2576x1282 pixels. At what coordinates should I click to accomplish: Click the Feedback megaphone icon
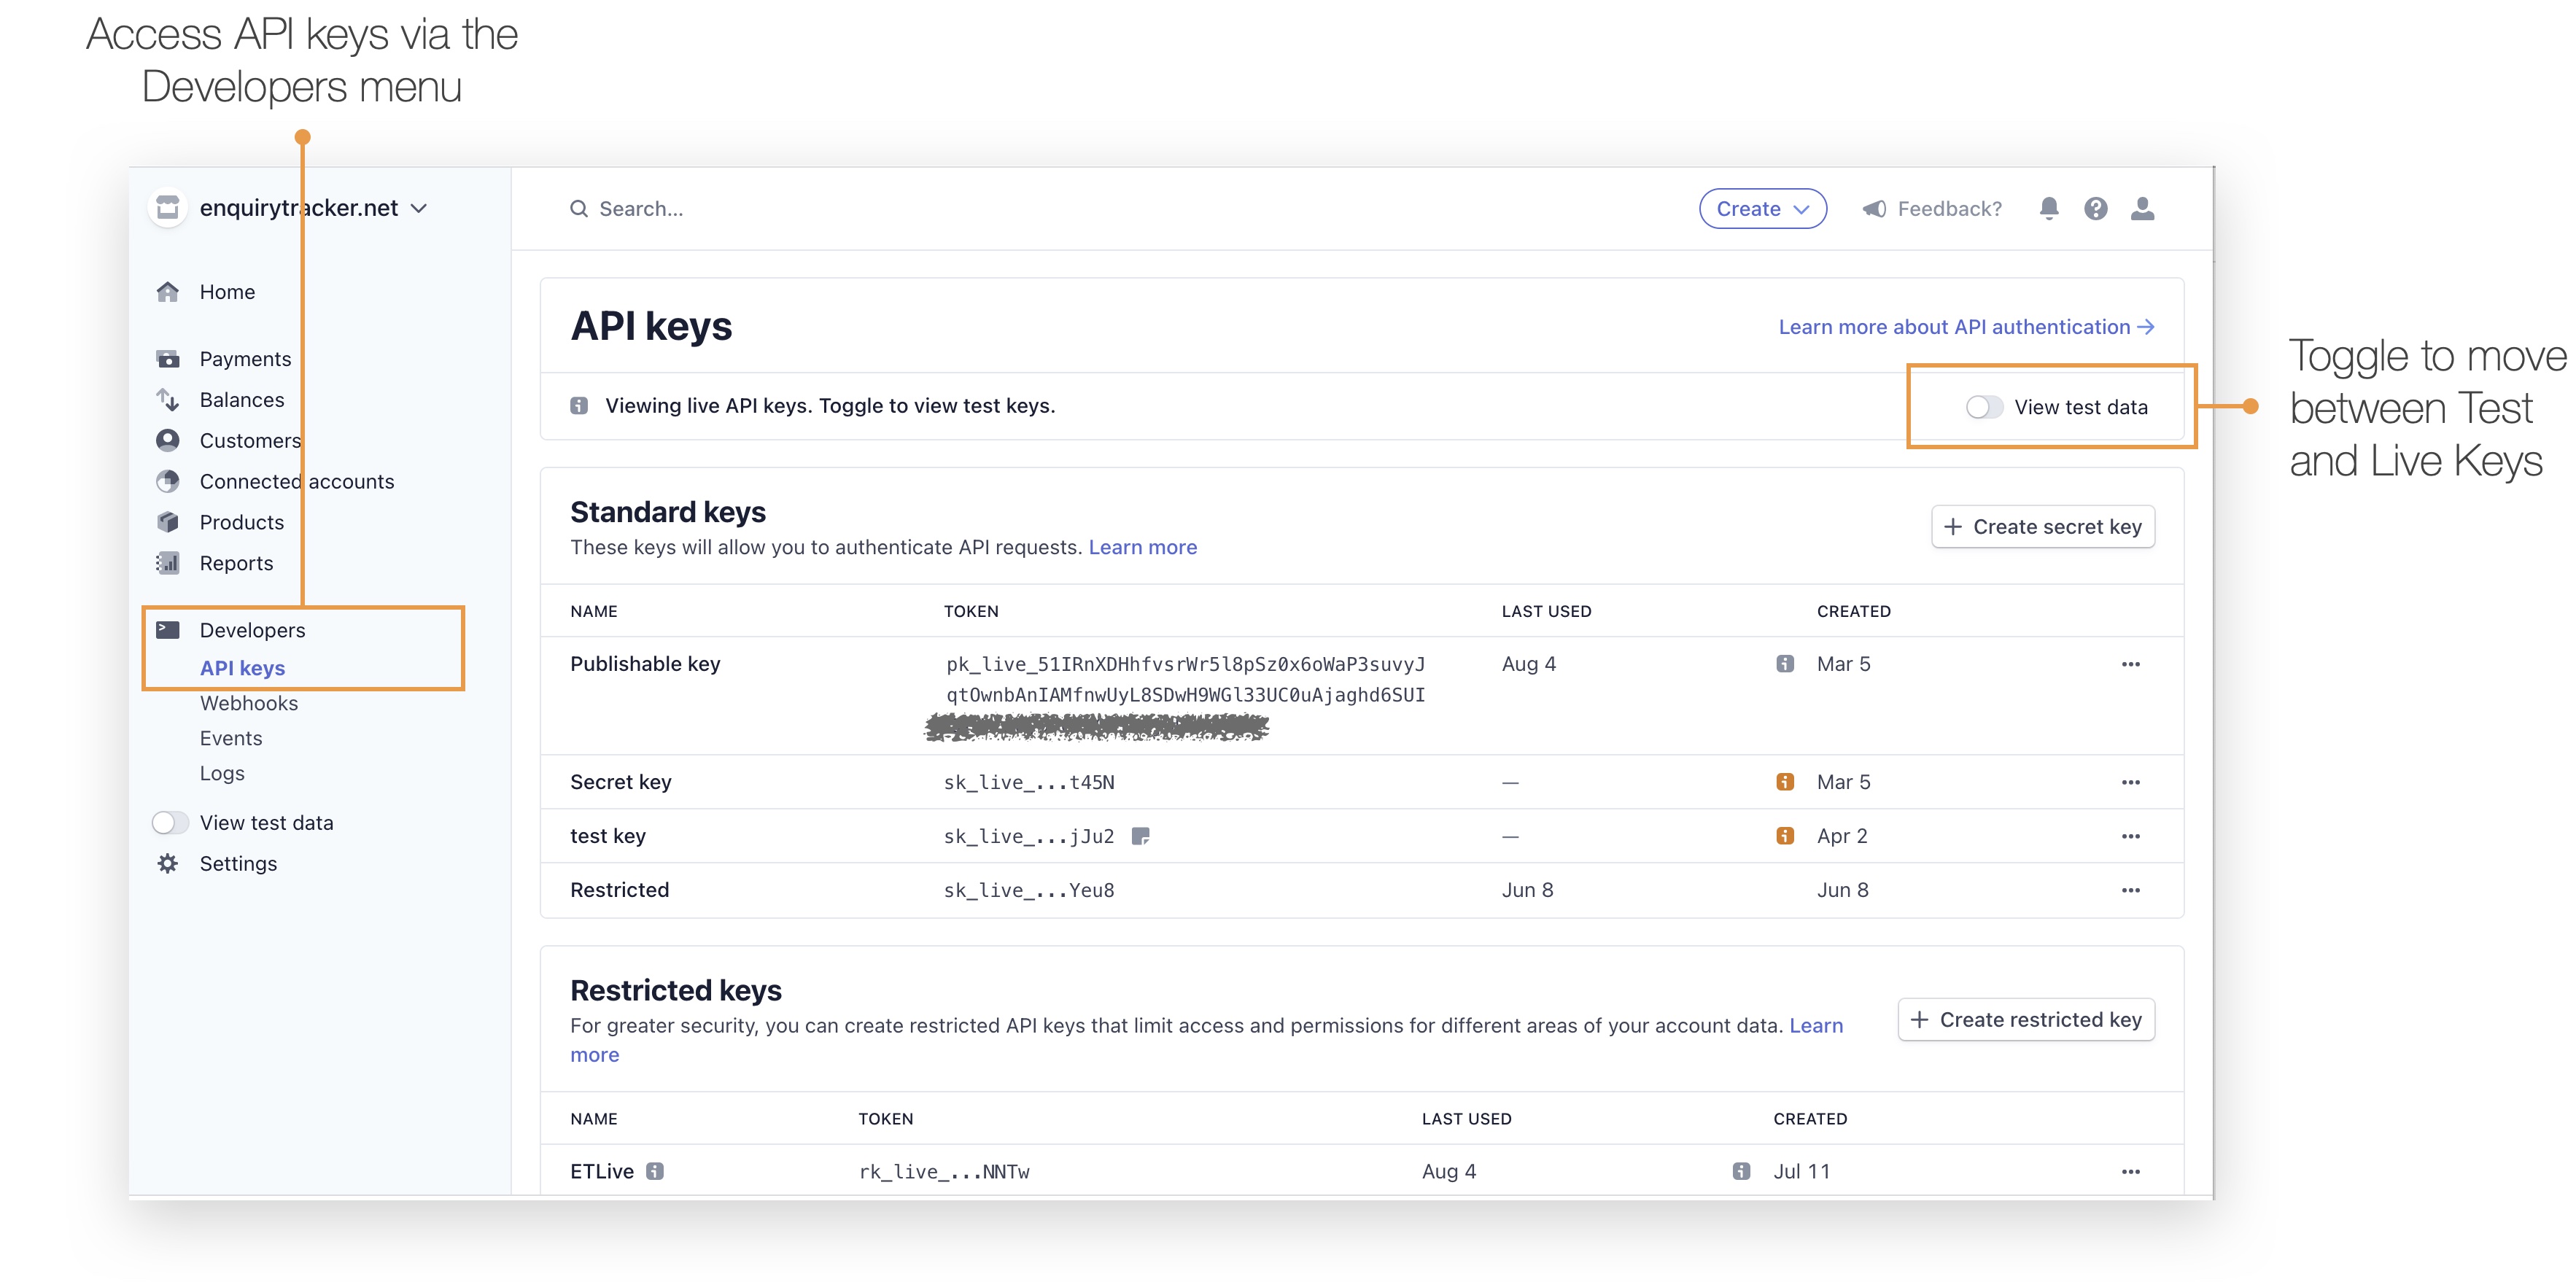[x=1874, y=208]
